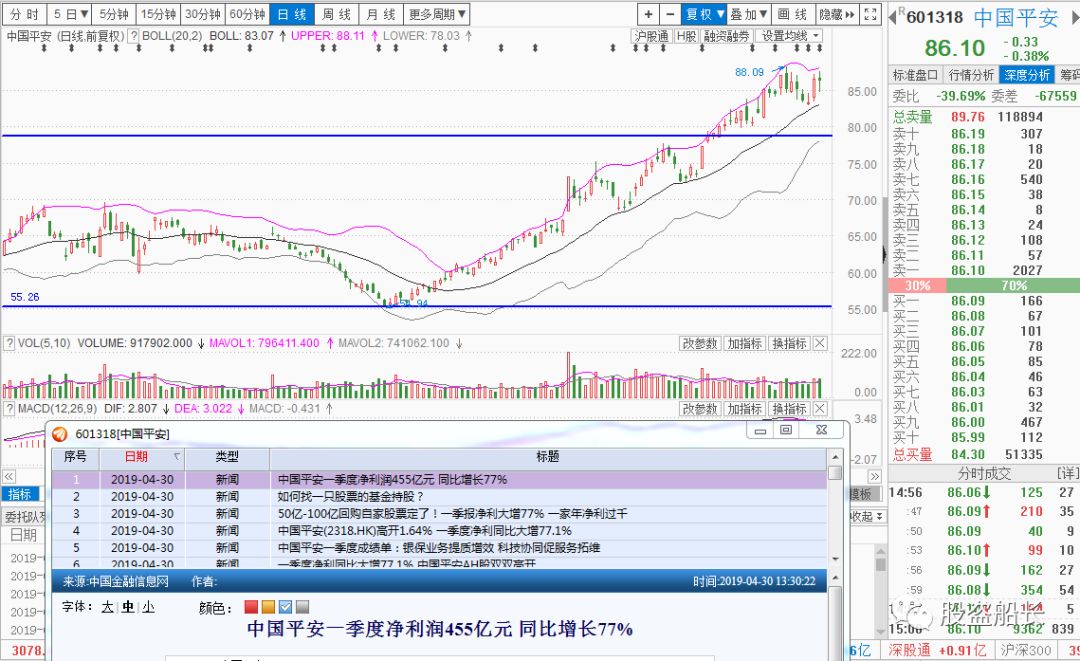Viewport: 1080px width, 661px height.
Task: Open help for MACD(12,26,9) indicator
Action: click(10, 409)
